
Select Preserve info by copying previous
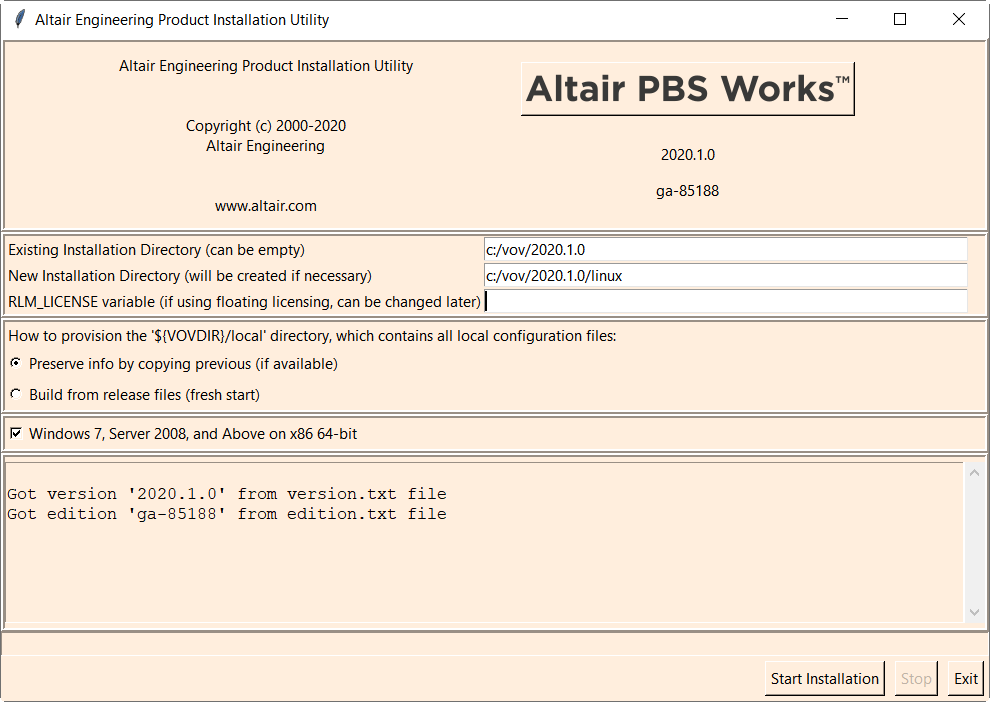(15, 363)
